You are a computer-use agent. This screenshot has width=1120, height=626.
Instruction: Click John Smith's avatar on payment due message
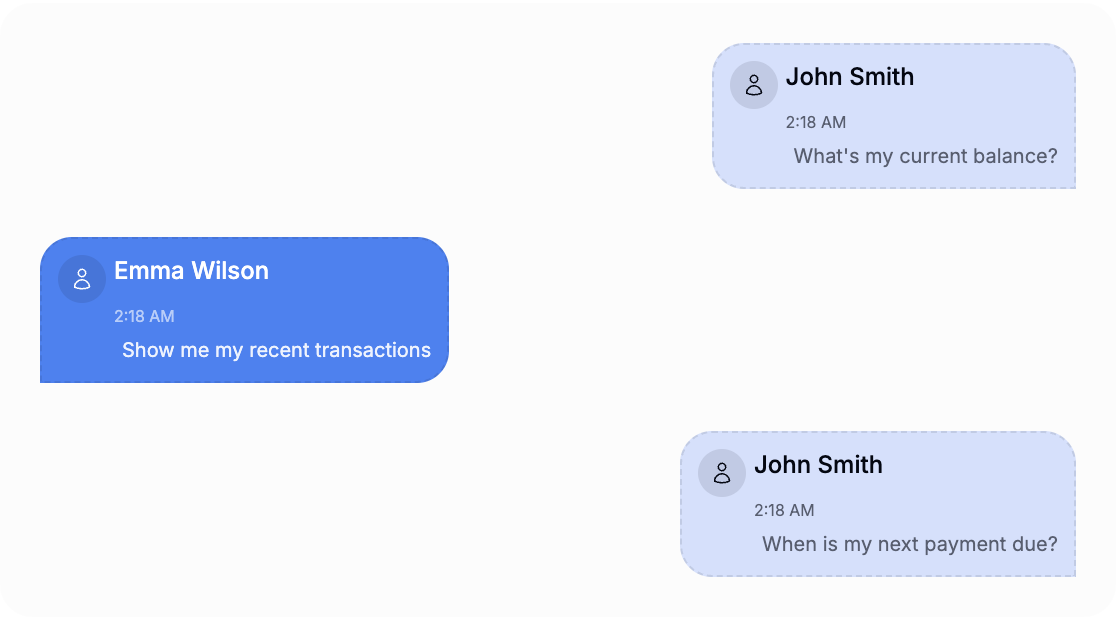click(x=722, y=473)
